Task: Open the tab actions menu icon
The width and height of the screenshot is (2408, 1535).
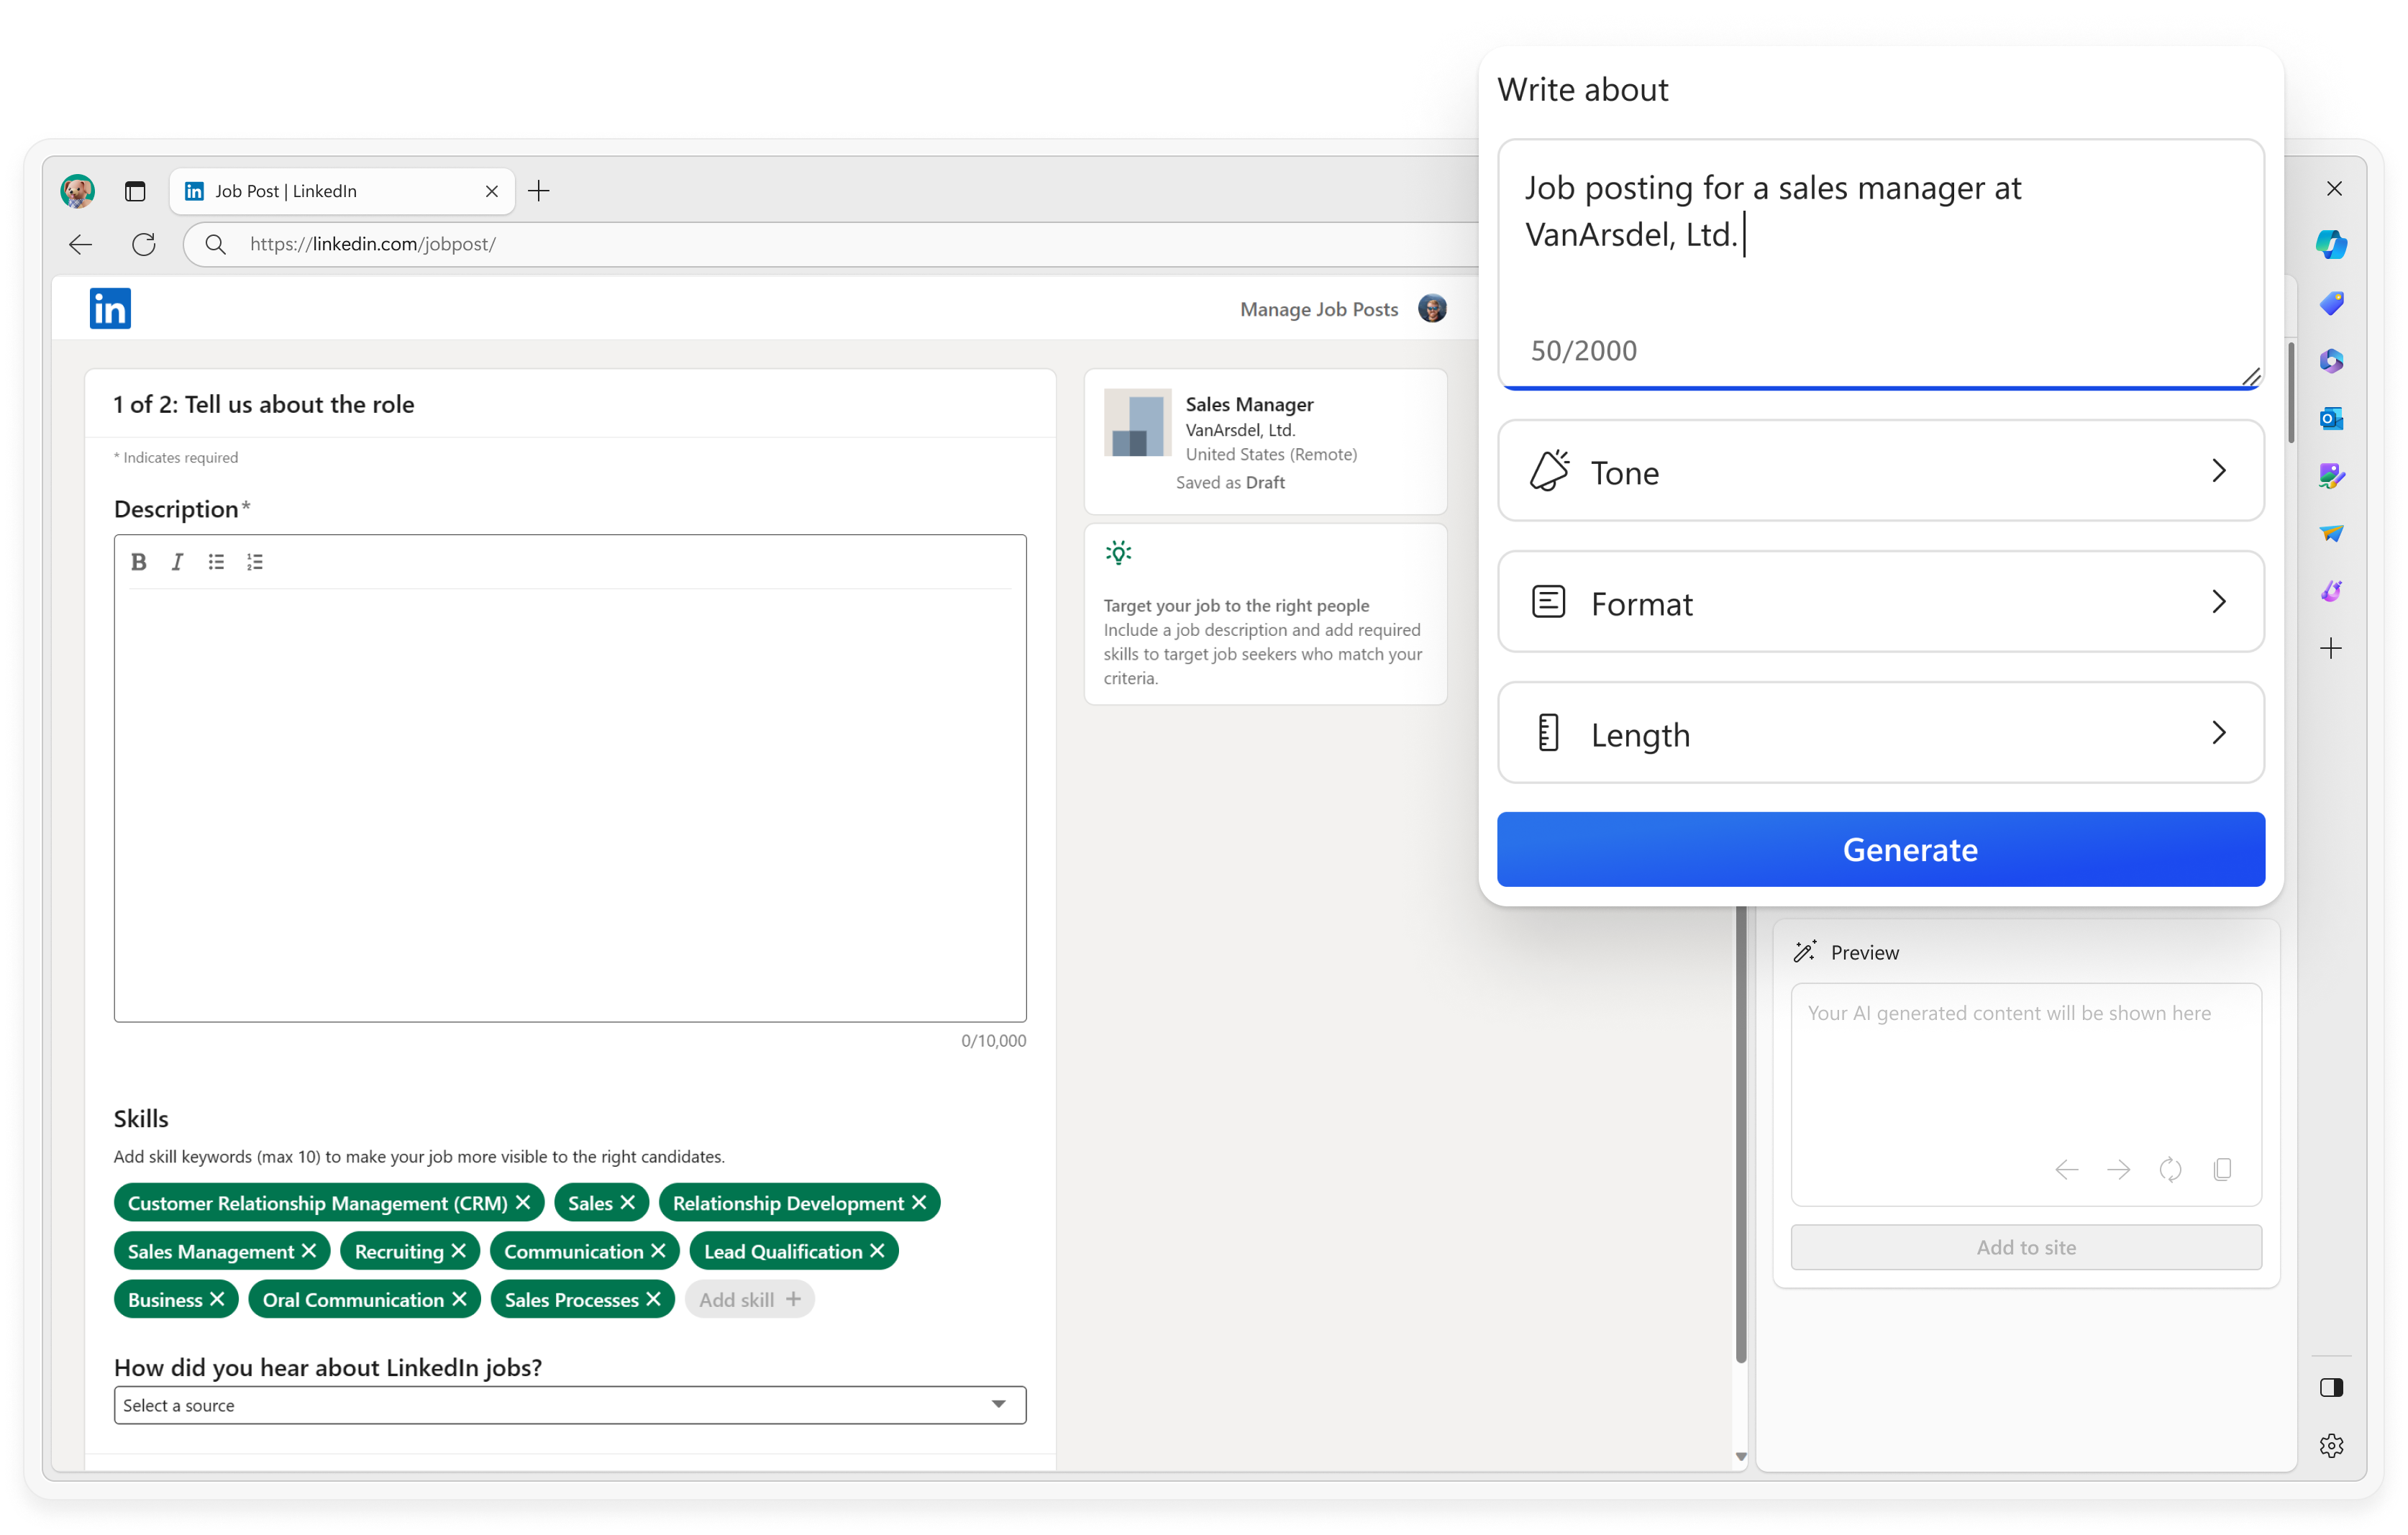Action: pos(135,191)
